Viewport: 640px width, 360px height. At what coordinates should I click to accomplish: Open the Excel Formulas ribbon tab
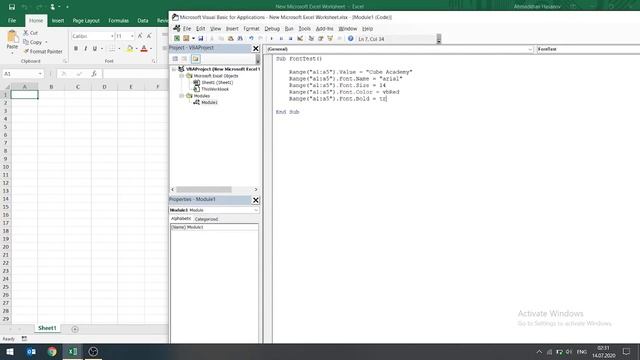pyautogui.click(x=118, y=20)
